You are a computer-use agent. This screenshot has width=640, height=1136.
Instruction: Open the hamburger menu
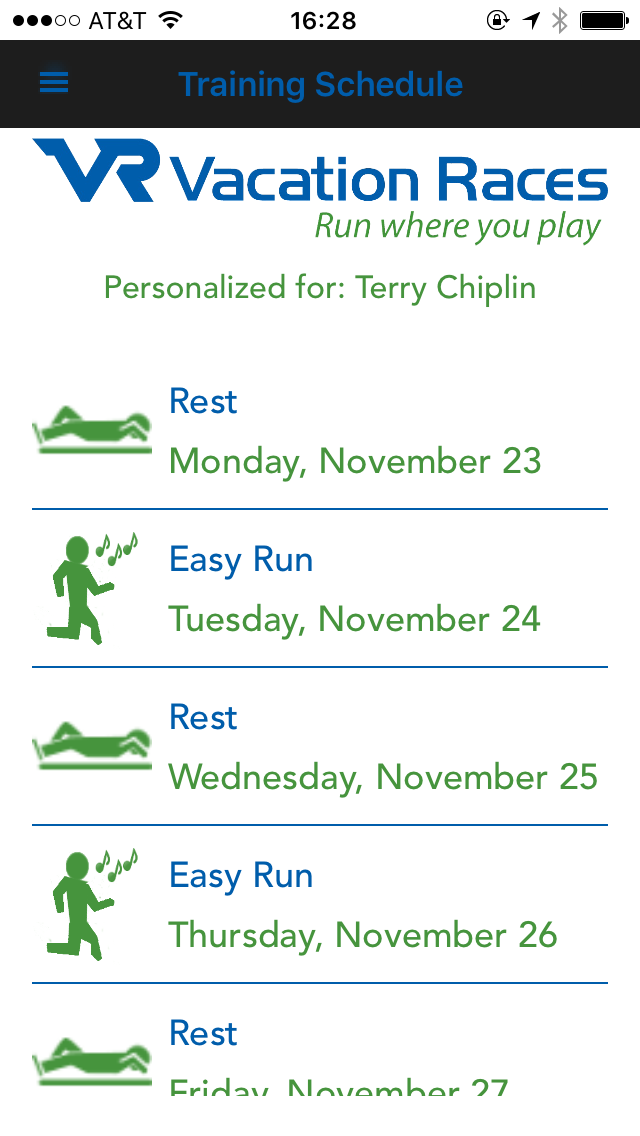[x=54, y=82]
